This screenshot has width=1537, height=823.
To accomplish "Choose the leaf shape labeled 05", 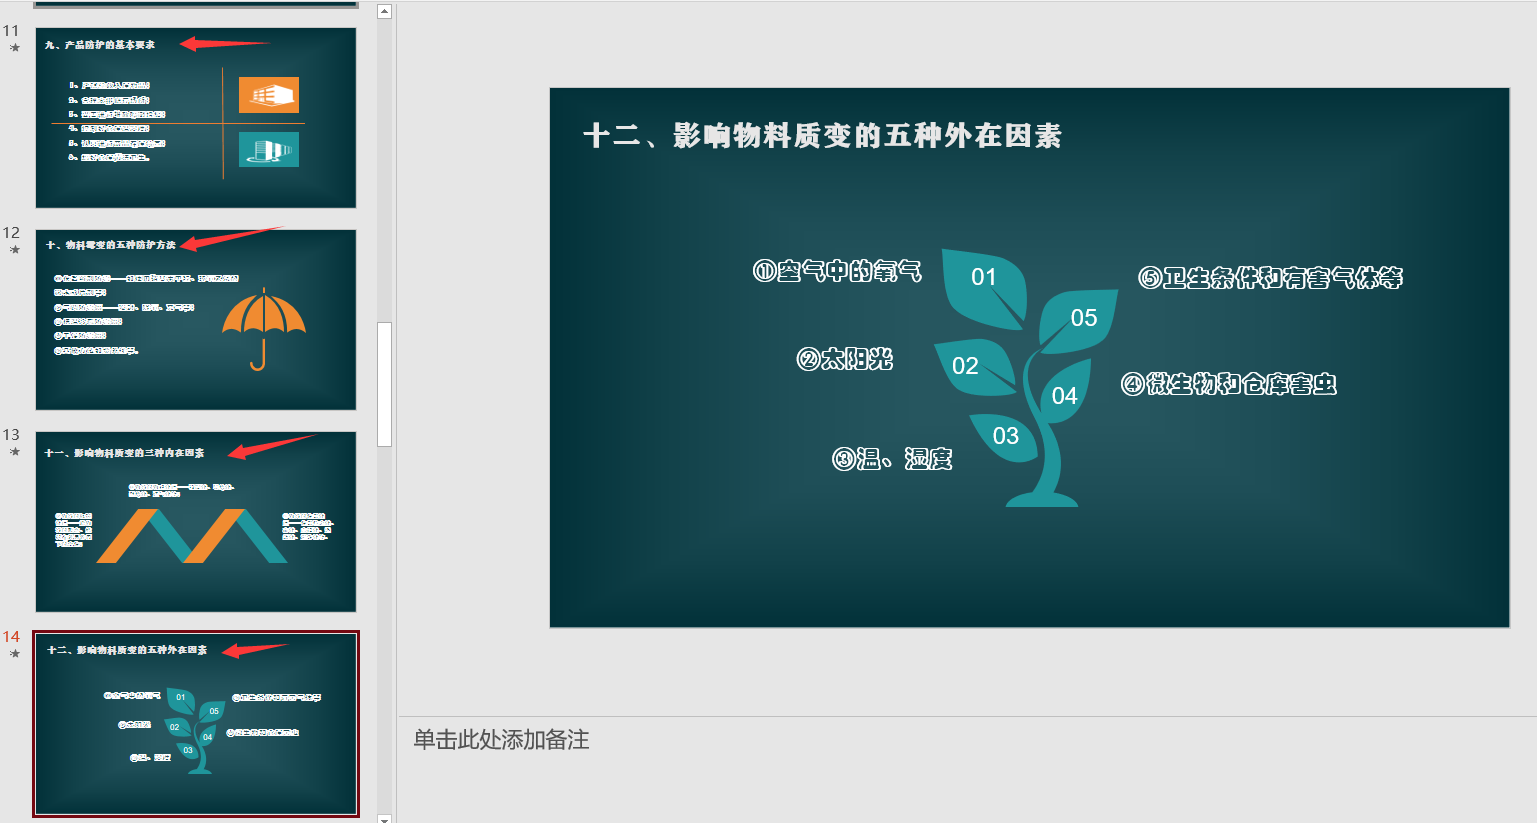I will (x=1078, y=320).
